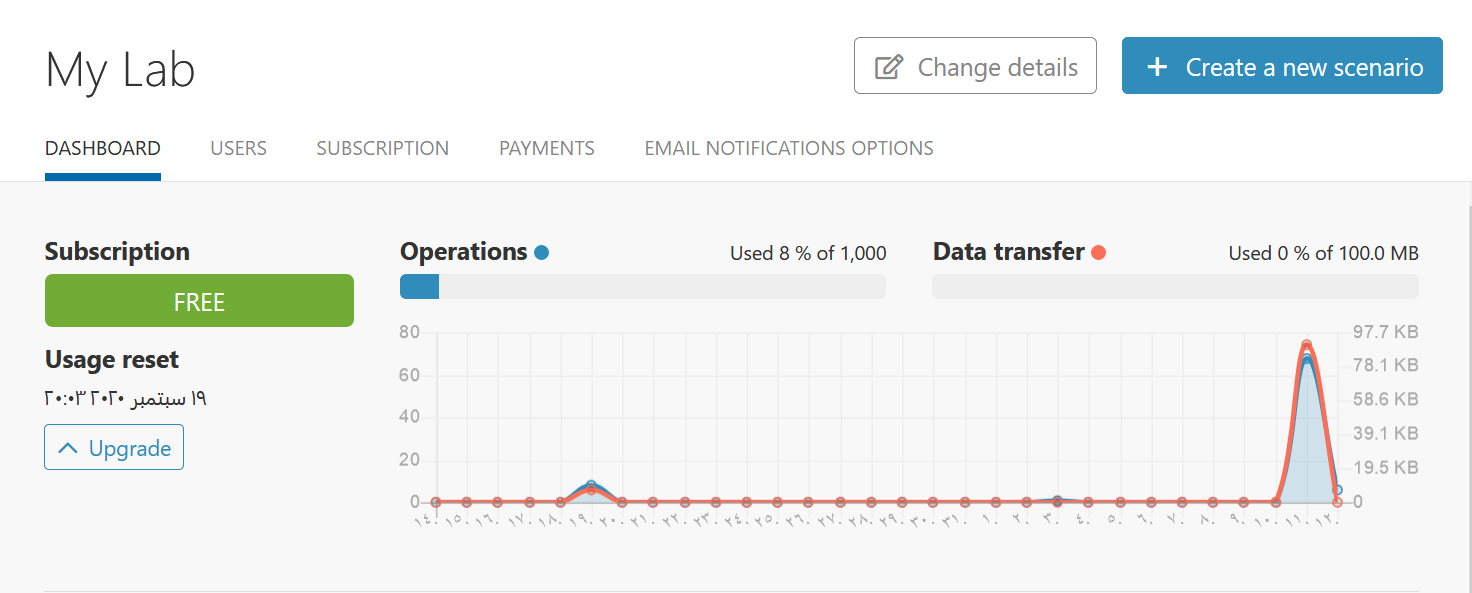Toggle the blue Operations legend dot
1472x593 pixels.
(541, 252)
